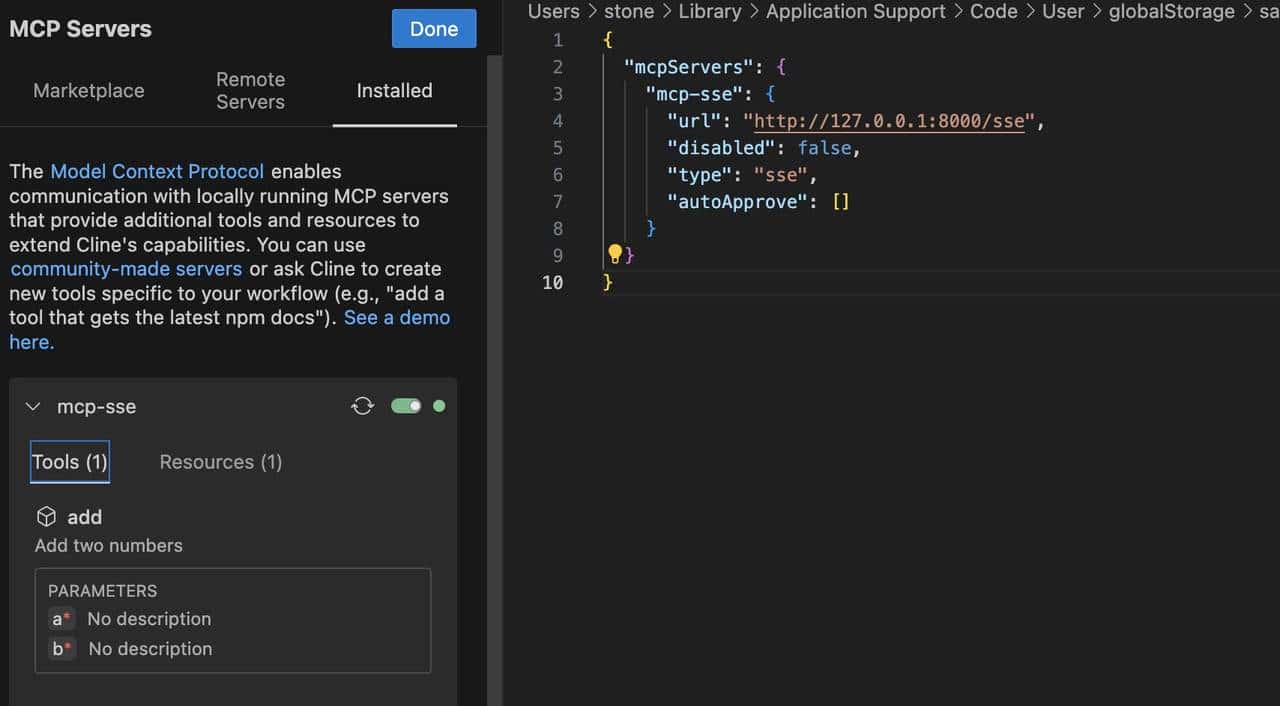
Task: Open the Resources (1) tab for mcp-sse
Action: click(220, 462)
